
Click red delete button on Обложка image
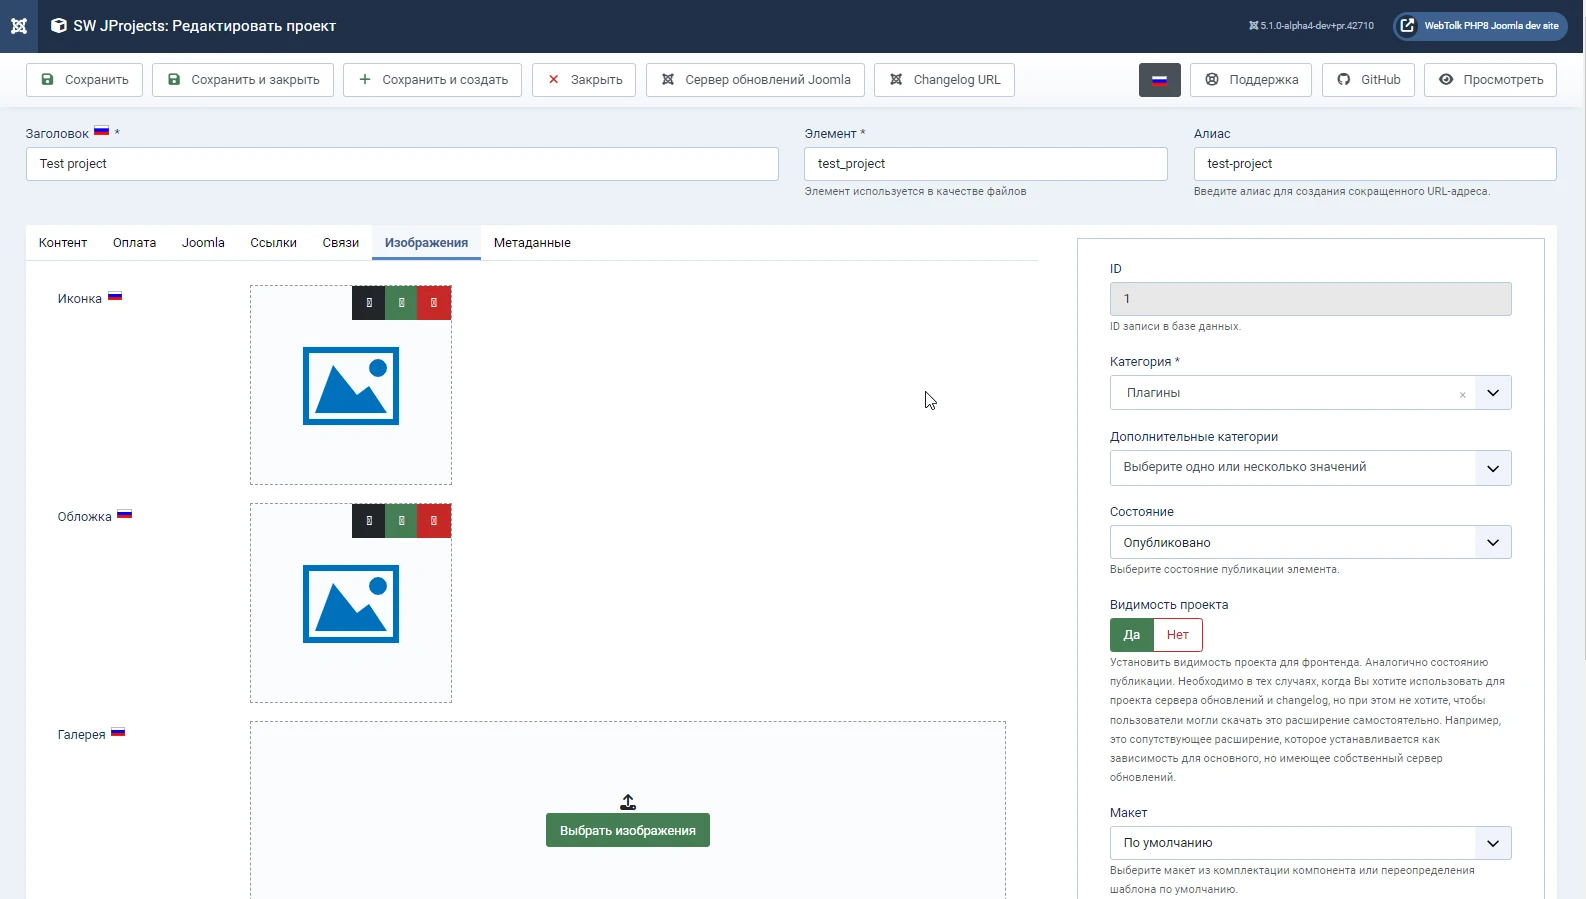434,521
